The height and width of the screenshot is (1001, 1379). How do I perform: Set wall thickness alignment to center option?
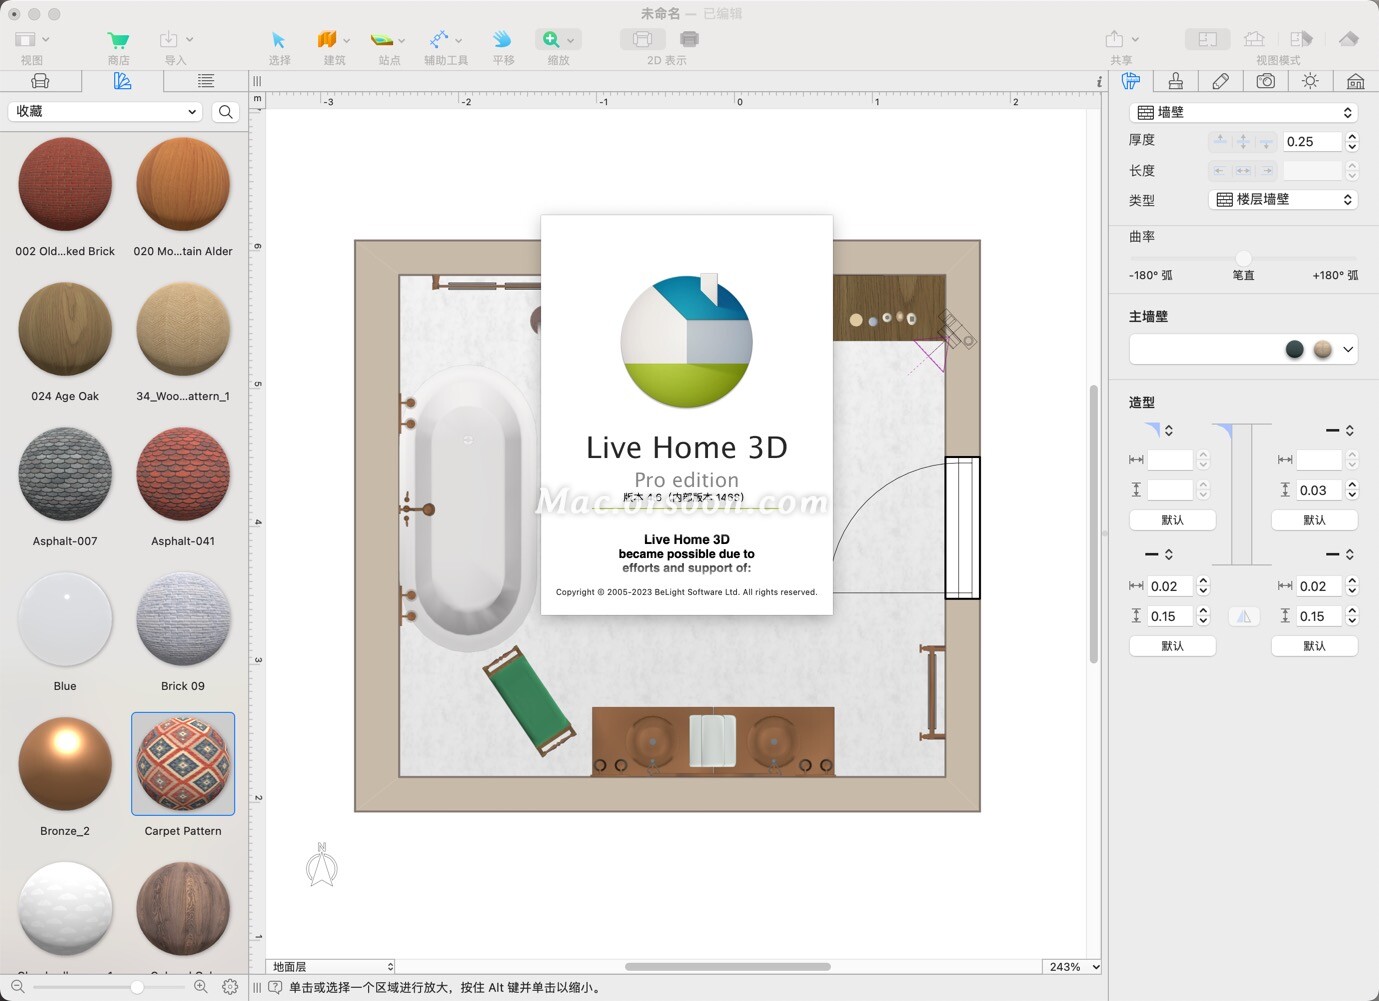[x=1243, y=141]
